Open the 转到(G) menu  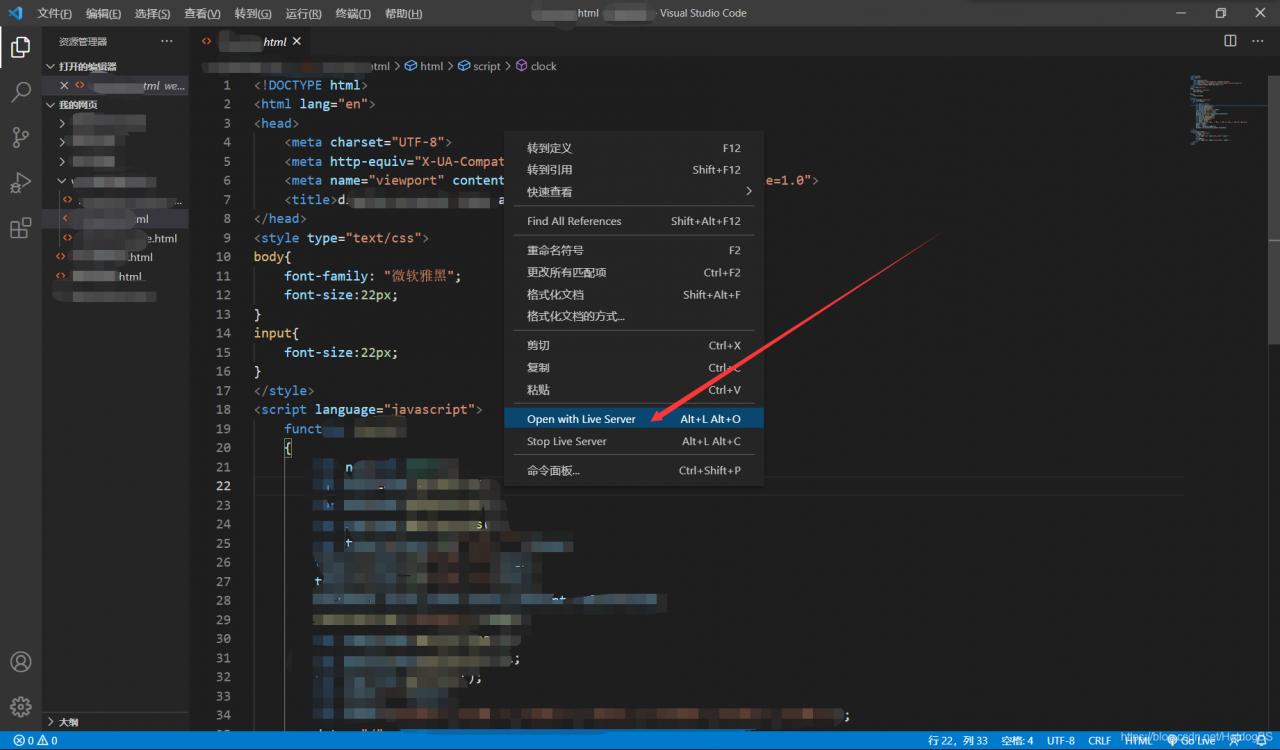point(253,13)
